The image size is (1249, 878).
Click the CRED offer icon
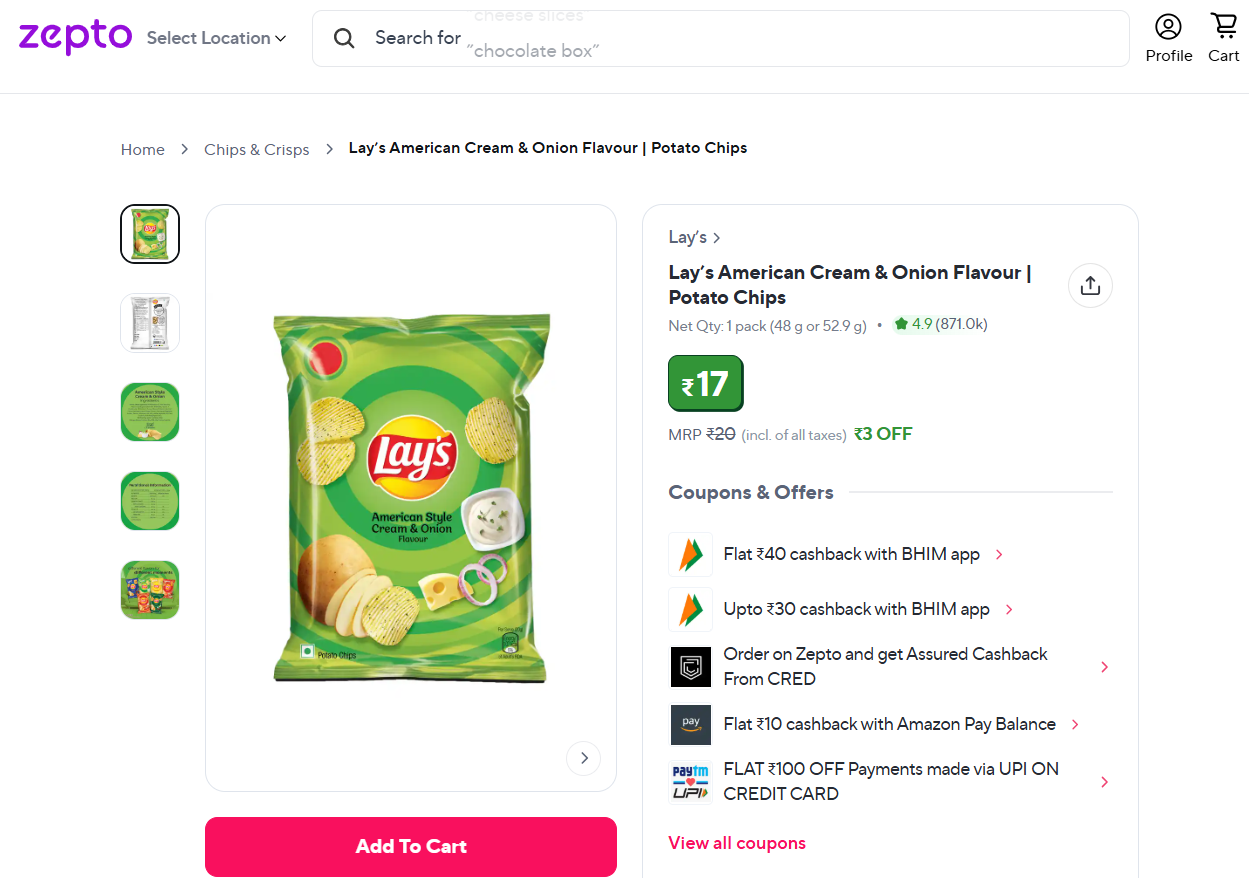(690, 667)
